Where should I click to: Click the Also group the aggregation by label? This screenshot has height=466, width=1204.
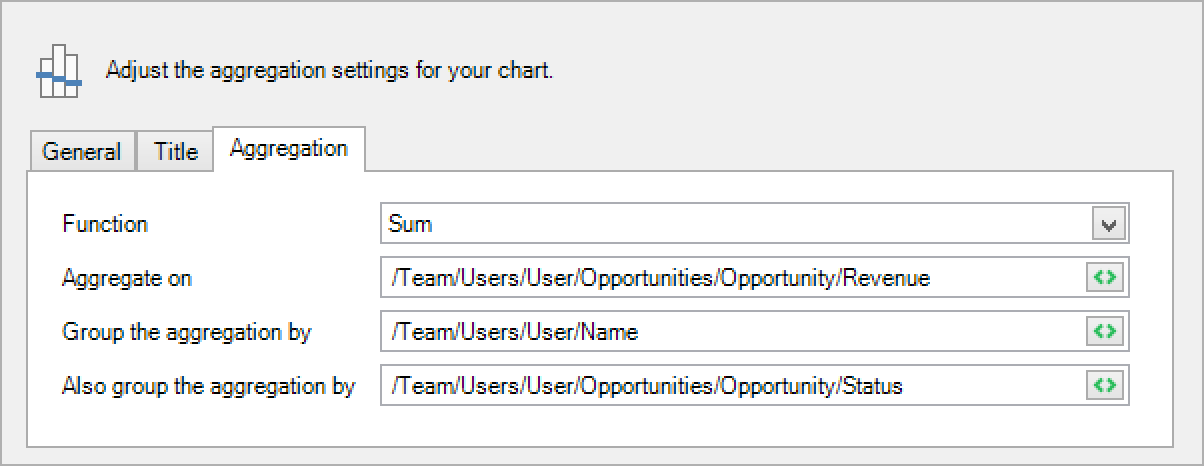[x=208, y=386]
